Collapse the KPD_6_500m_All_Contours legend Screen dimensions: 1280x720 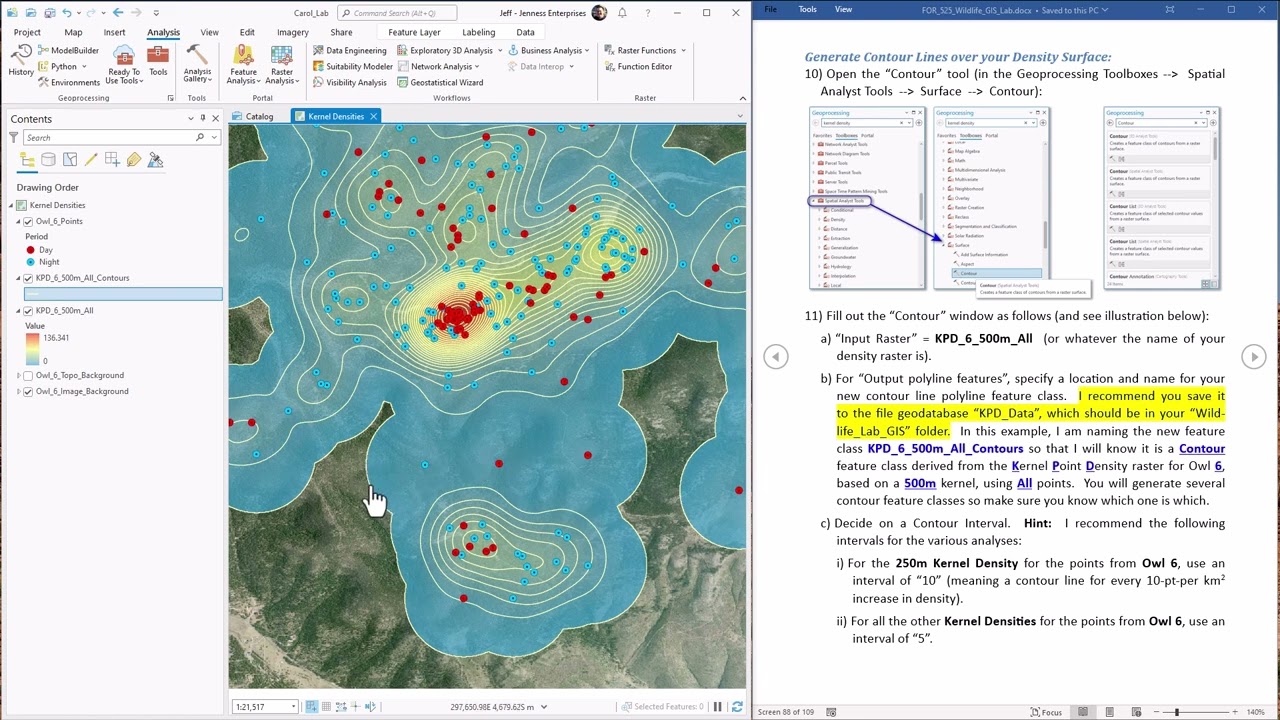[x=18, y=278]
